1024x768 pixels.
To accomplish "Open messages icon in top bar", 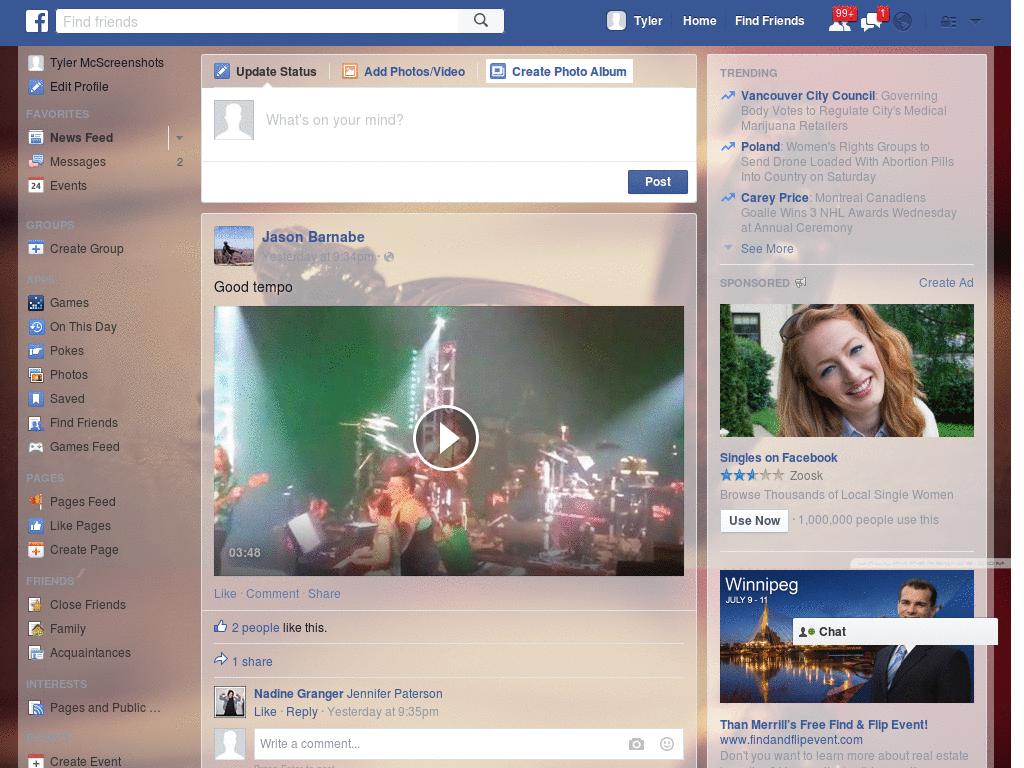I will pos(871,21).
